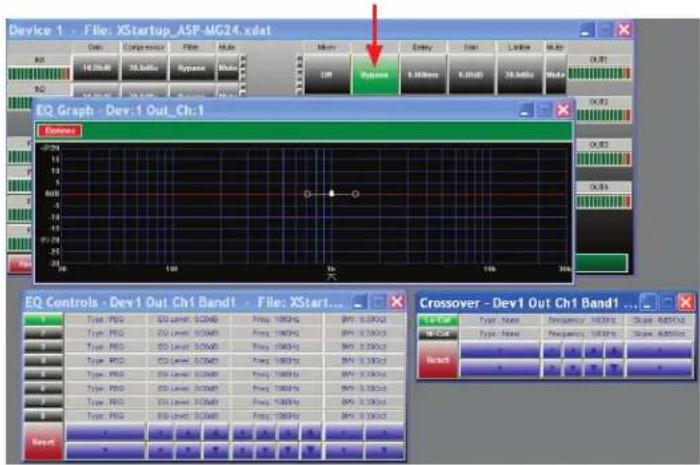This screenshot has height=465, width=700.
Task: Select the Lo Cut crossover row button
Action: pos(438,320)
